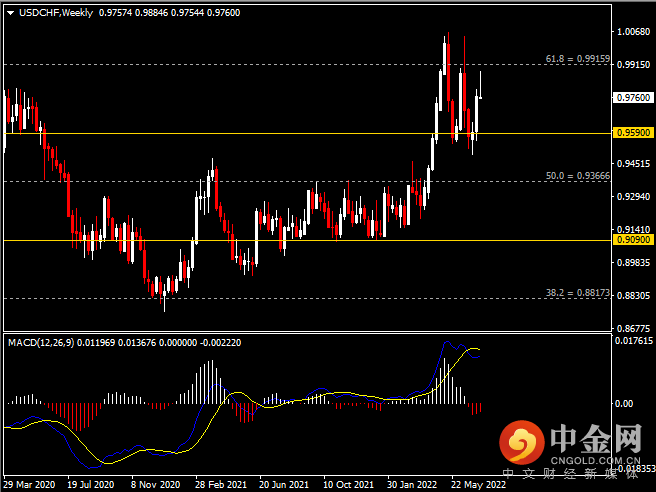Select the yellow 0.90900 price level label
Image resolution: width=656 pixels, height=492 pixels.
pos(633,240)
